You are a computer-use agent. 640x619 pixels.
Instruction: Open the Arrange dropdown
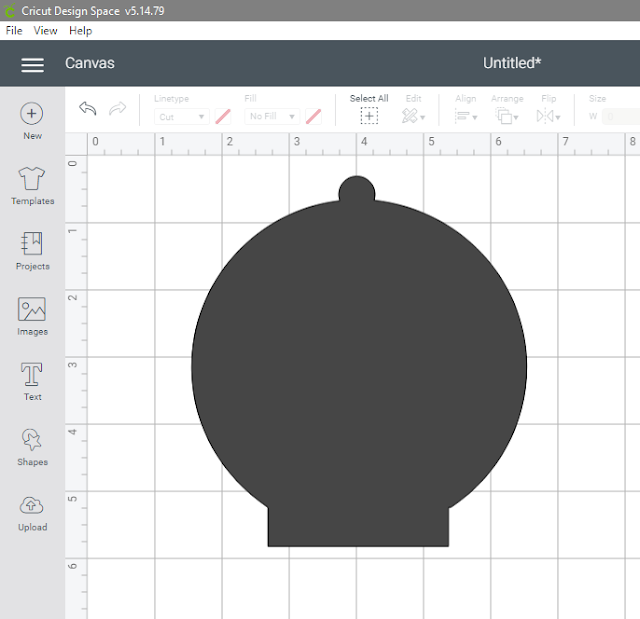507,116
